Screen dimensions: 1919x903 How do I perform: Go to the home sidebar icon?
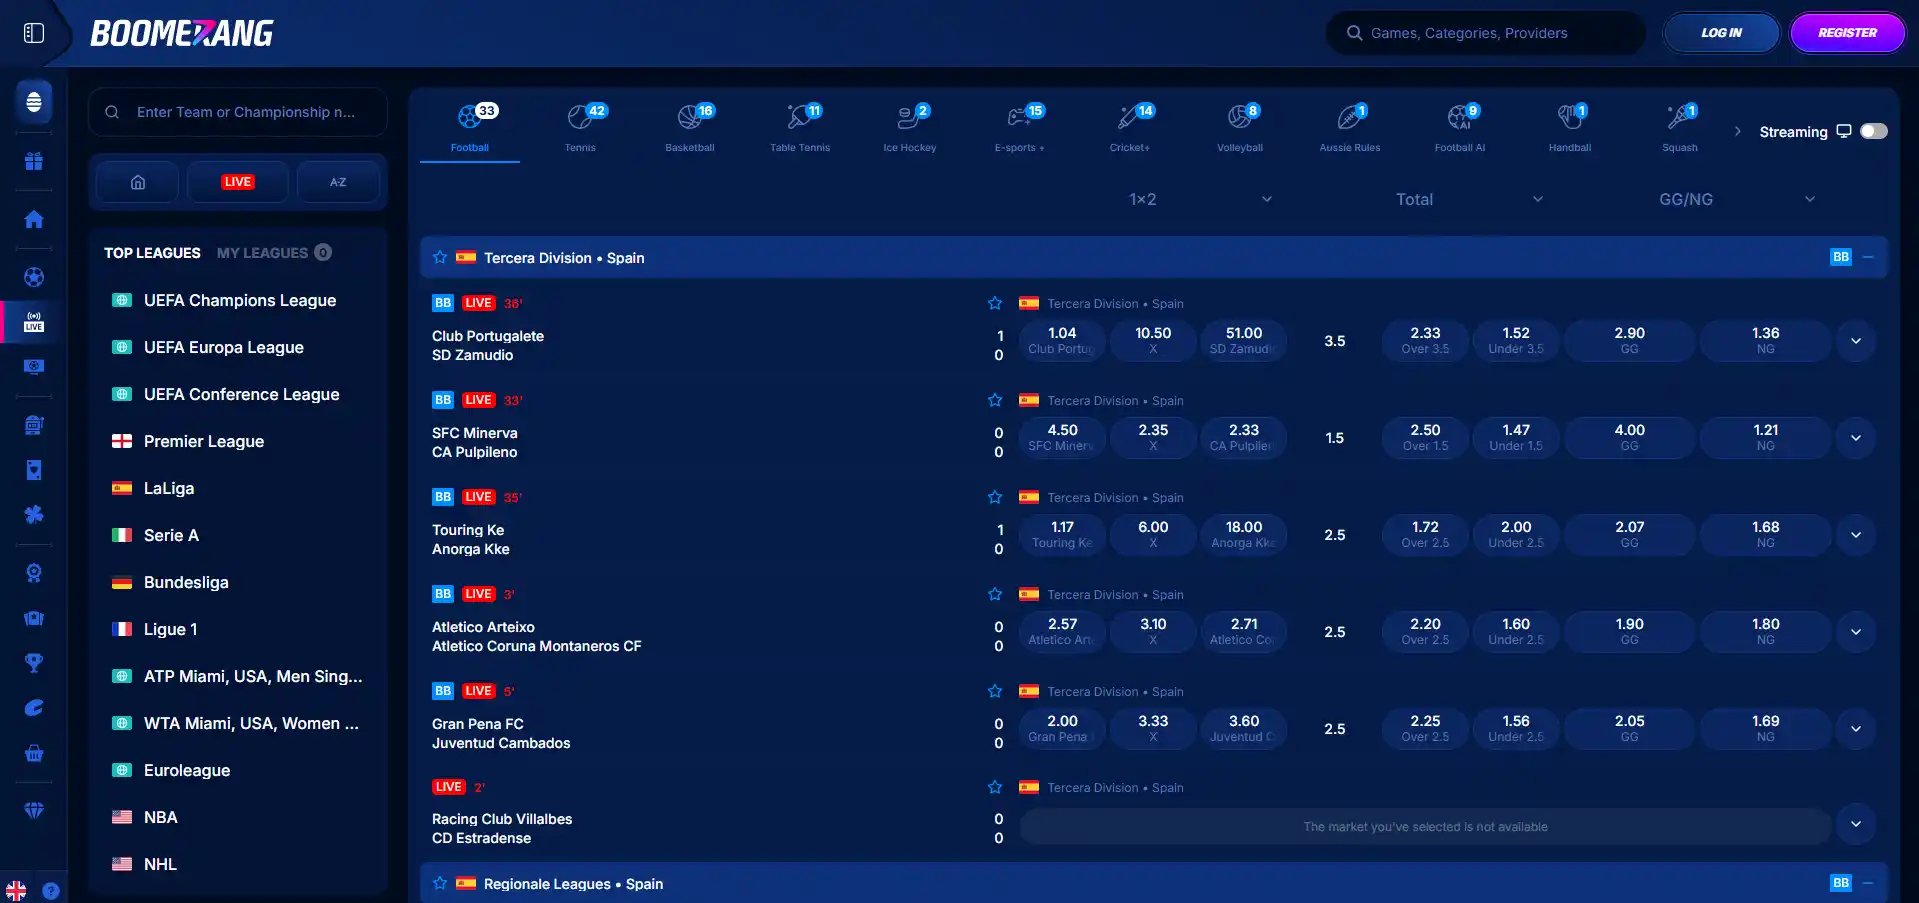(34, 219)
